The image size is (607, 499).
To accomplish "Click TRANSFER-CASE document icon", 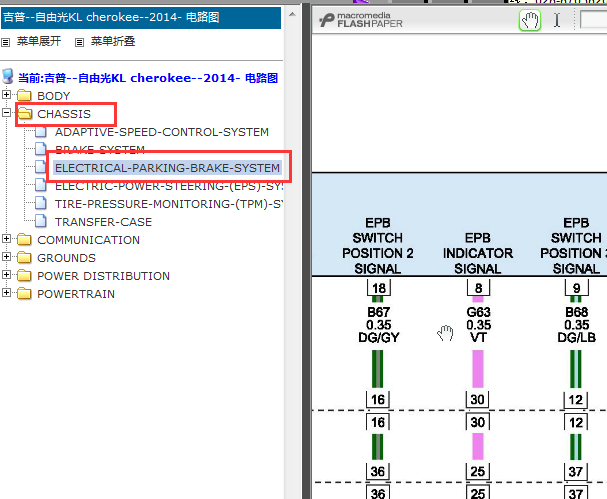I will tap(41, 221).
